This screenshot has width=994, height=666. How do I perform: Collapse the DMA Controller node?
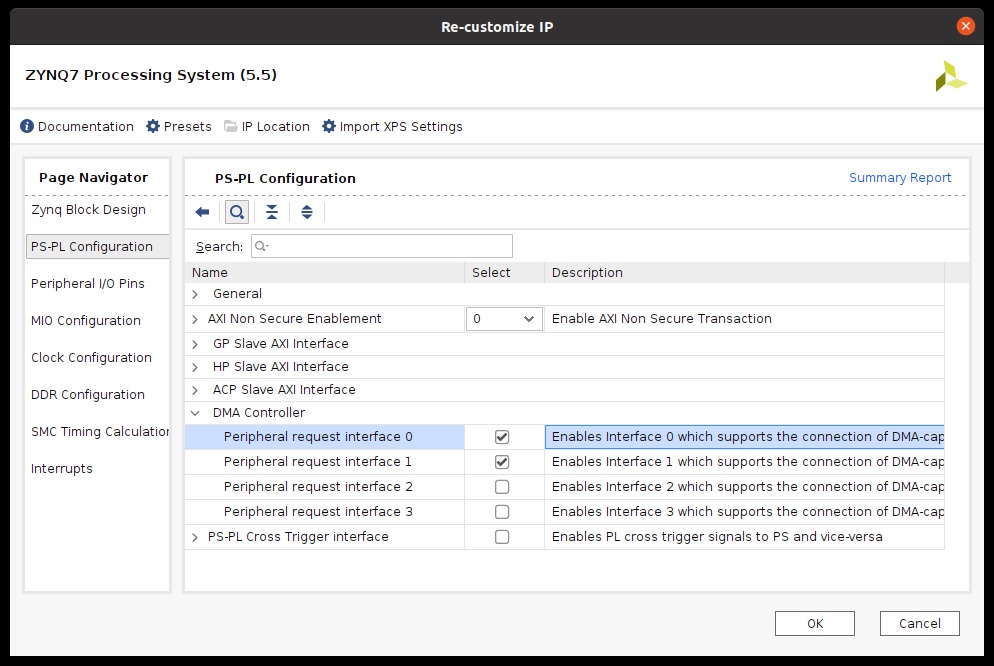(x=195, y=413)
